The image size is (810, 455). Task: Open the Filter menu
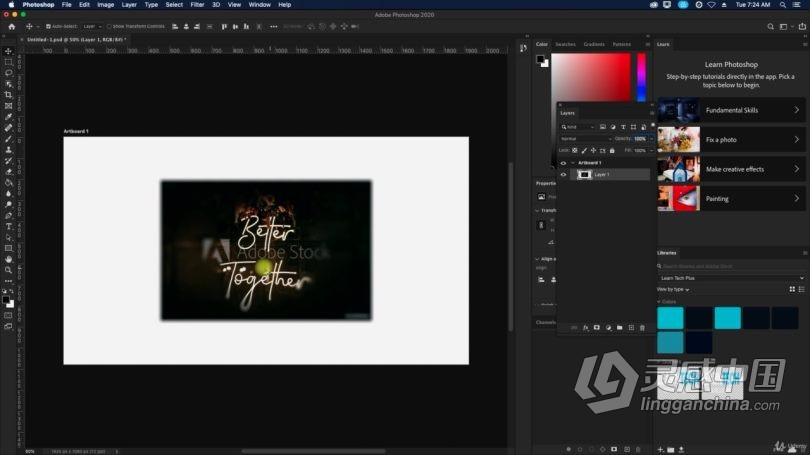pos(197,5)
